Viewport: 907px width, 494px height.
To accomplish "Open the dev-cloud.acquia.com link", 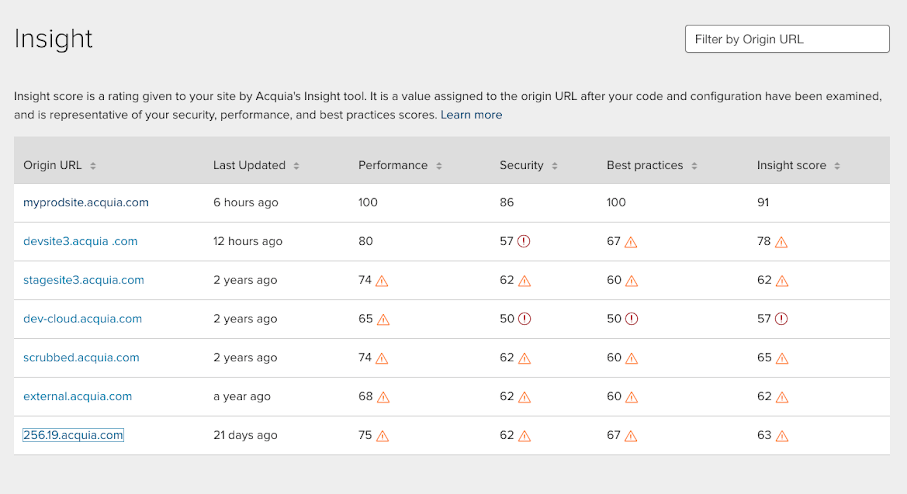I will point(82,319).
